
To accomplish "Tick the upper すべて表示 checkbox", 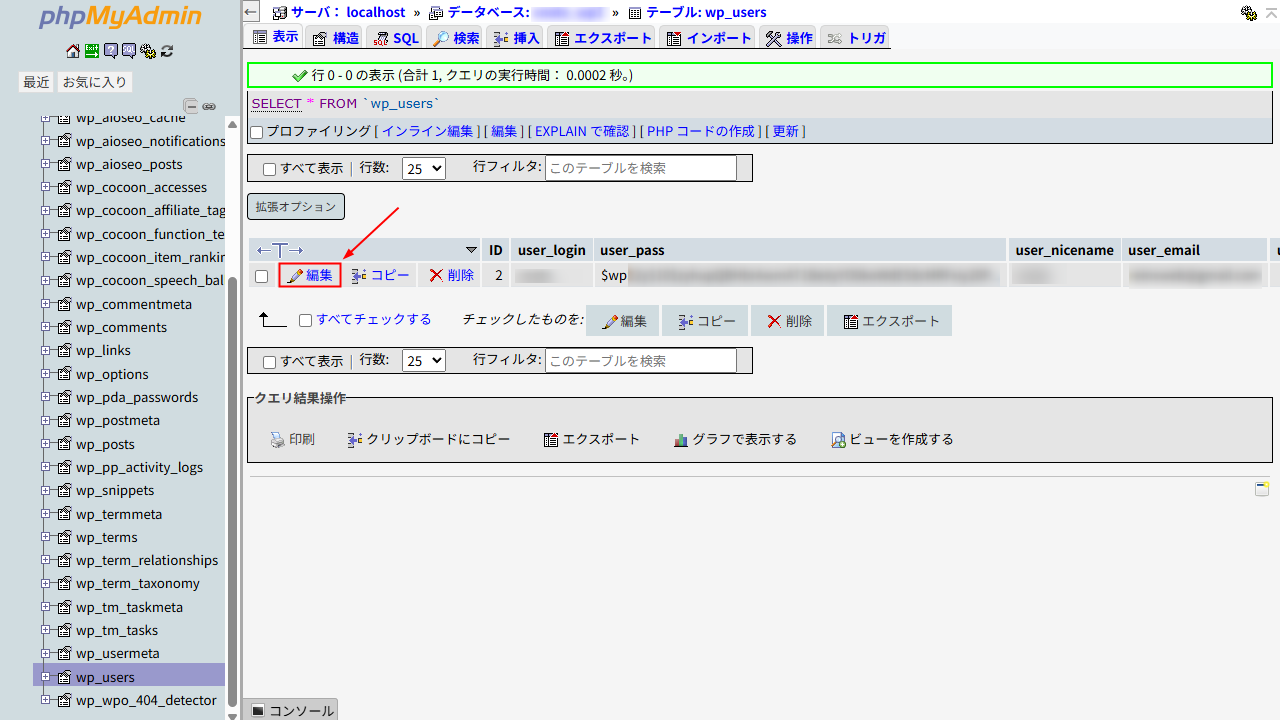I will coord(269,169).
